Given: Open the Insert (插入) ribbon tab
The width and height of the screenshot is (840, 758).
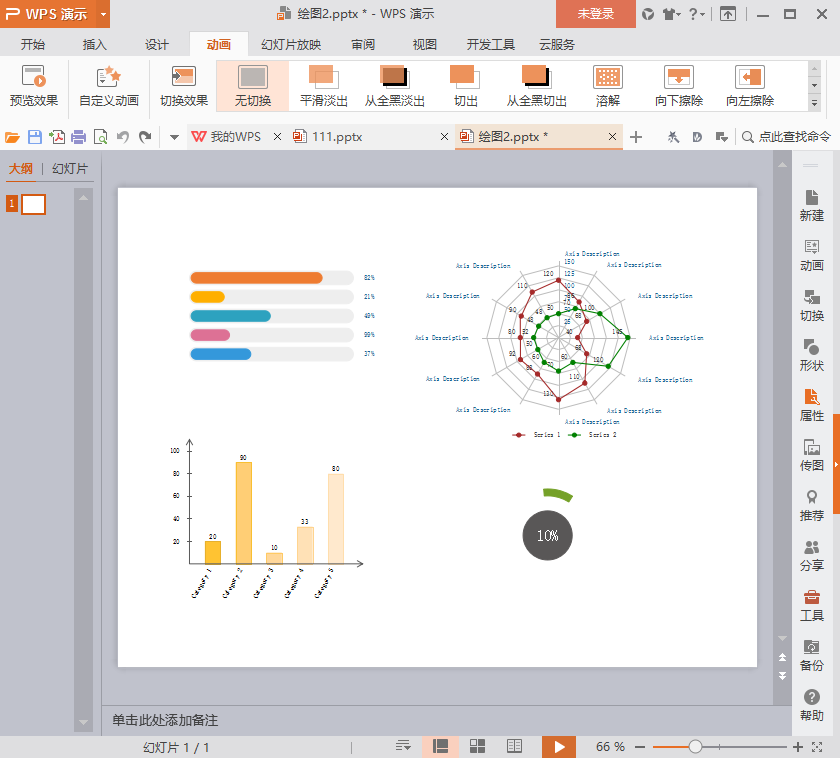Looking at the screenshot, I should (95, 44).
